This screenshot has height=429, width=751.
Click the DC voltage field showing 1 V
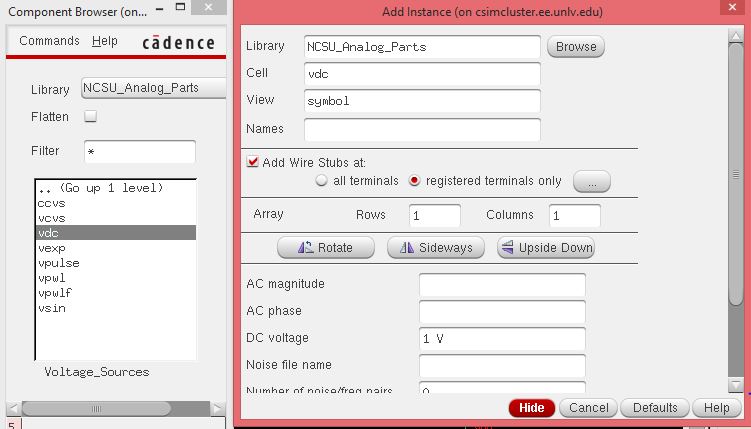coord(502,339)
